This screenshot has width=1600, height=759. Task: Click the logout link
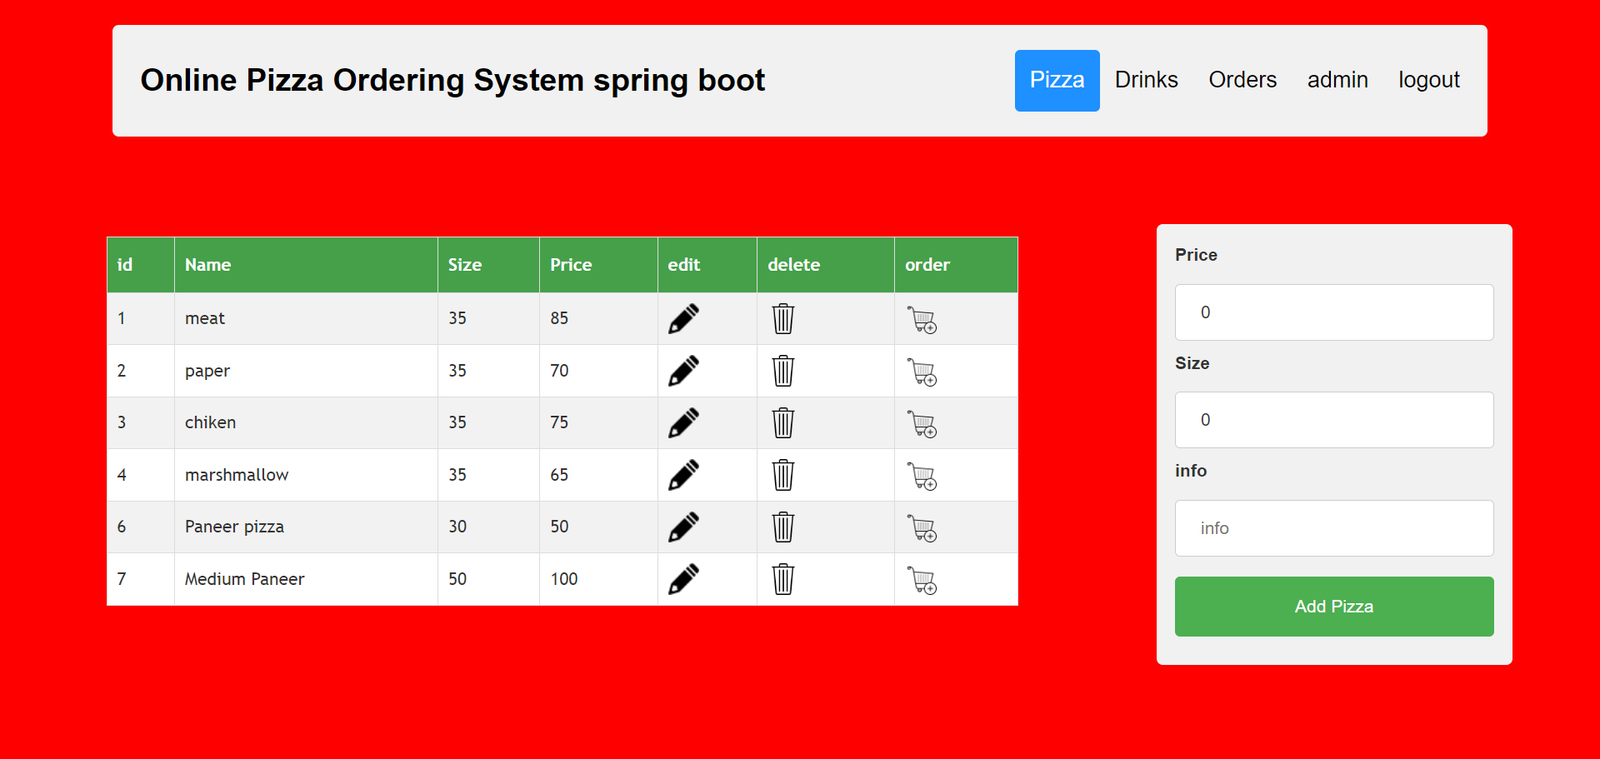pyautogui.click(x=1428, y=80)
